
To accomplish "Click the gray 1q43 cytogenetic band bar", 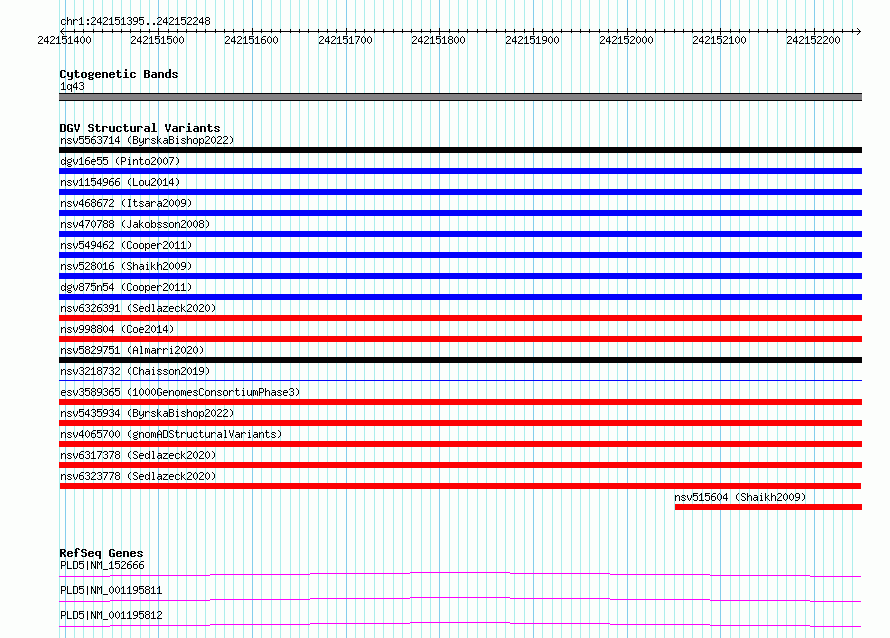I will [x=460, y=97].
